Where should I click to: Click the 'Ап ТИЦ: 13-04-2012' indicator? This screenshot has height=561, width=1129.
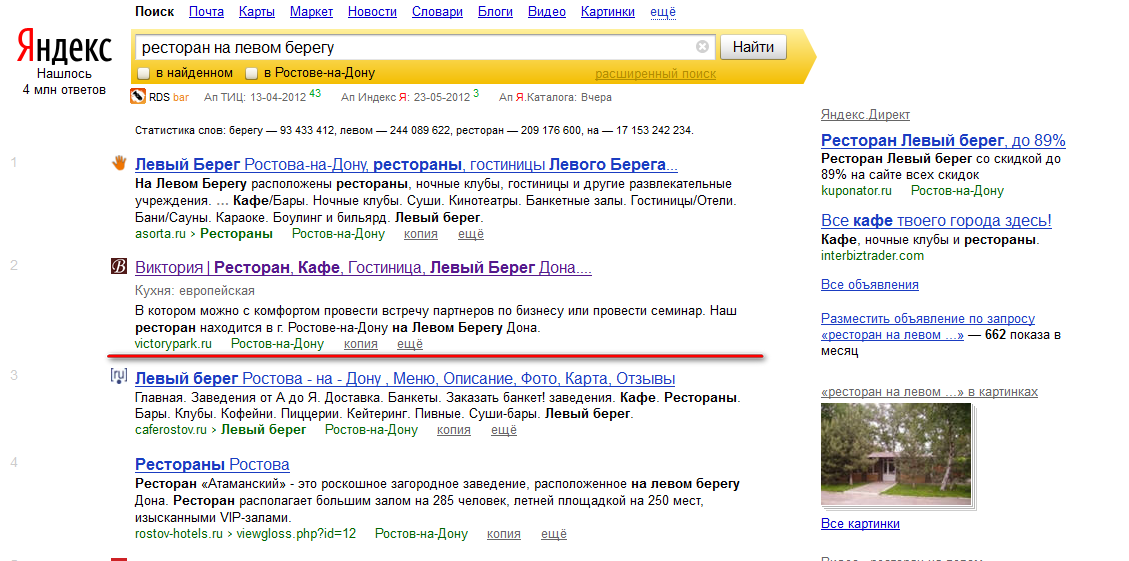[x=263, y=97]
